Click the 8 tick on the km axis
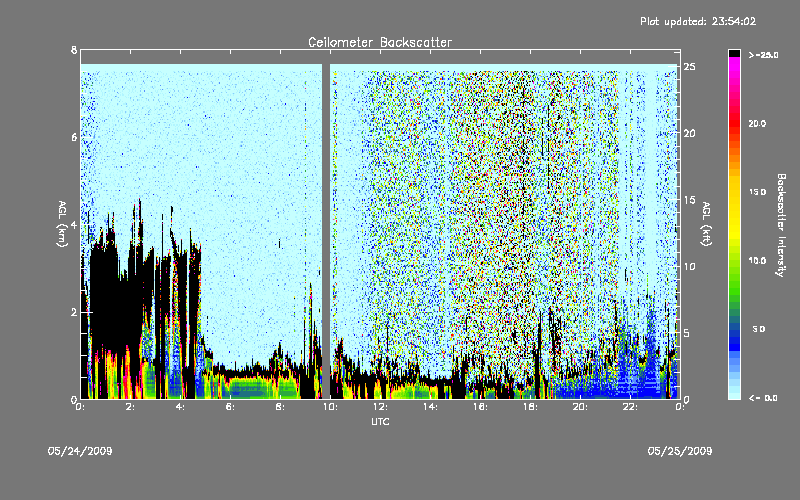Viewport: 800px width, 500px height. coord(74,50)
